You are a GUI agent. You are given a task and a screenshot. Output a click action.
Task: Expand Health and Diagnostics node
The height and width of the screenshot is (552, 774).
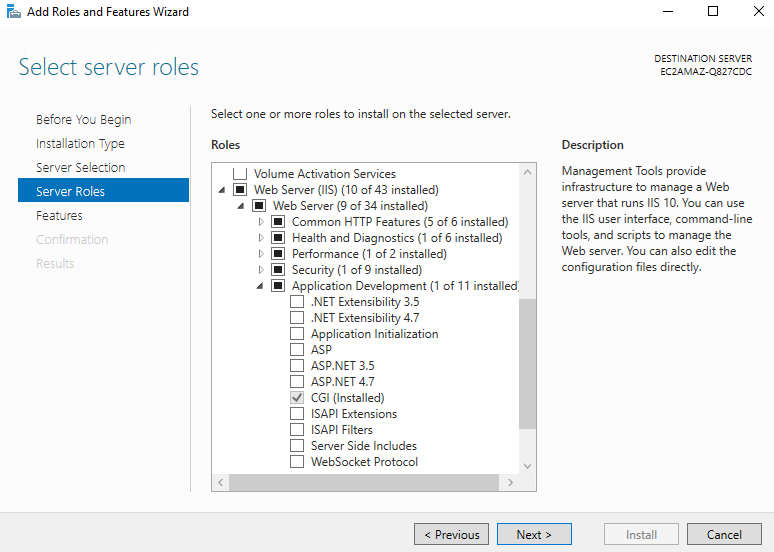(262, 238)
